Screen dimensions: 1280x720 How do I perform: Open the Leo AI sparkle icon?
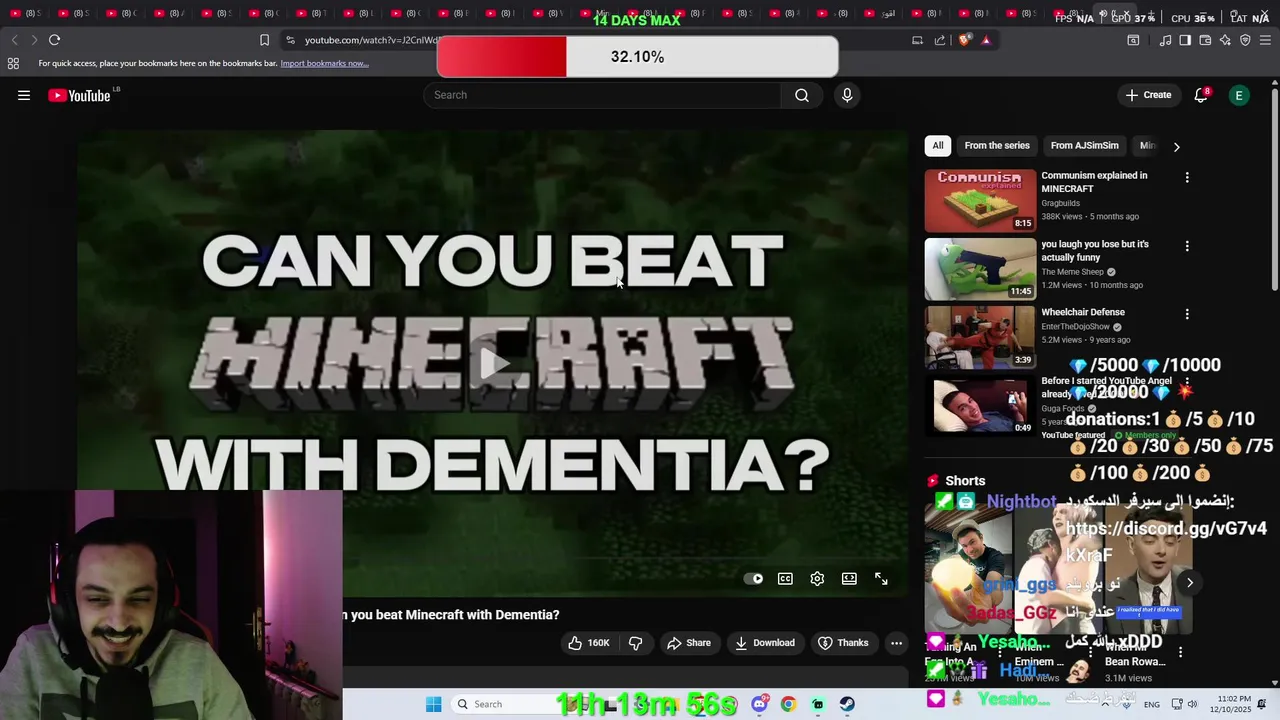click(1225, 40)
